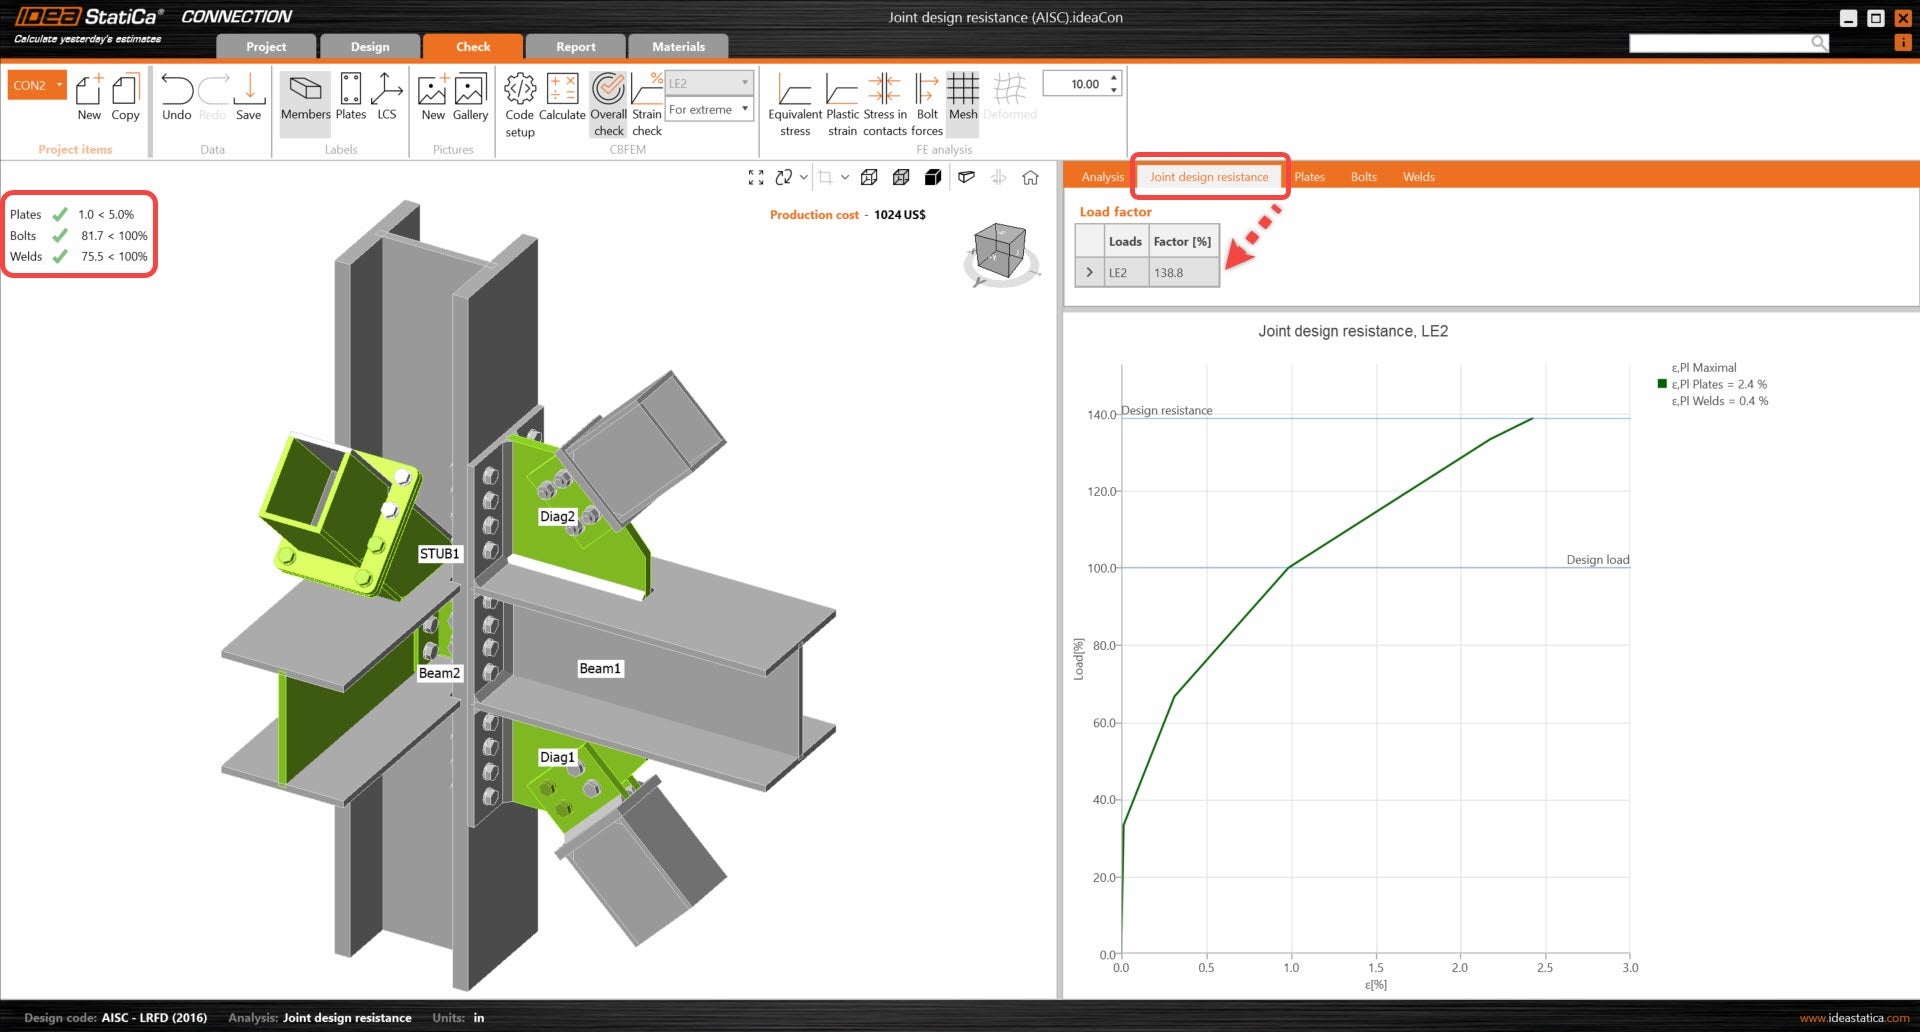Toggle the Mesh display

[962, 98]
